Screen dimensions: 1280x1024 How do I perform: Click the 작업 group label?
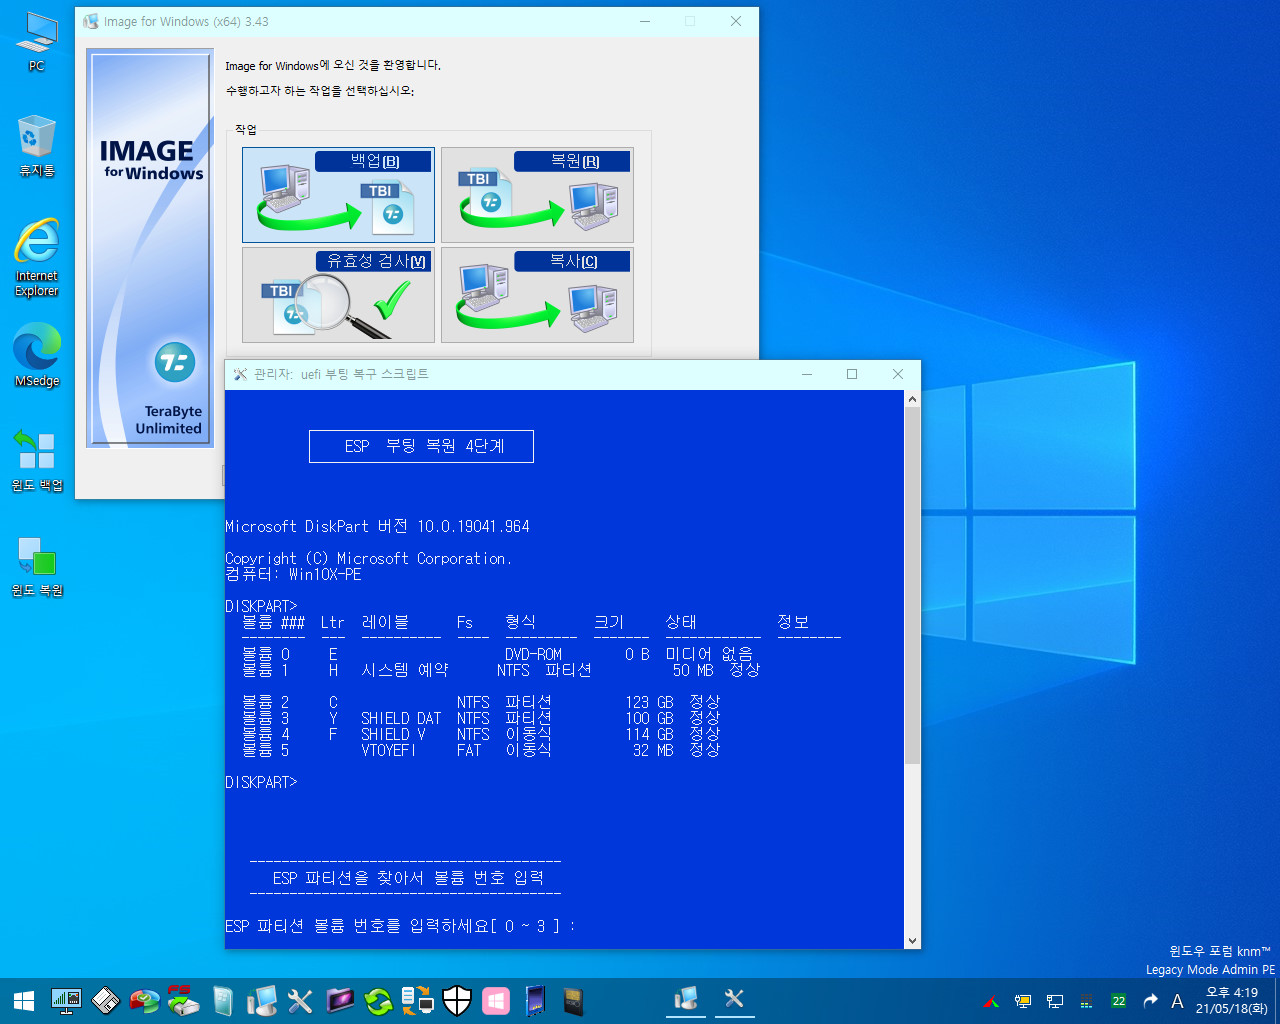pyautogui.click(x=246, y=130)
